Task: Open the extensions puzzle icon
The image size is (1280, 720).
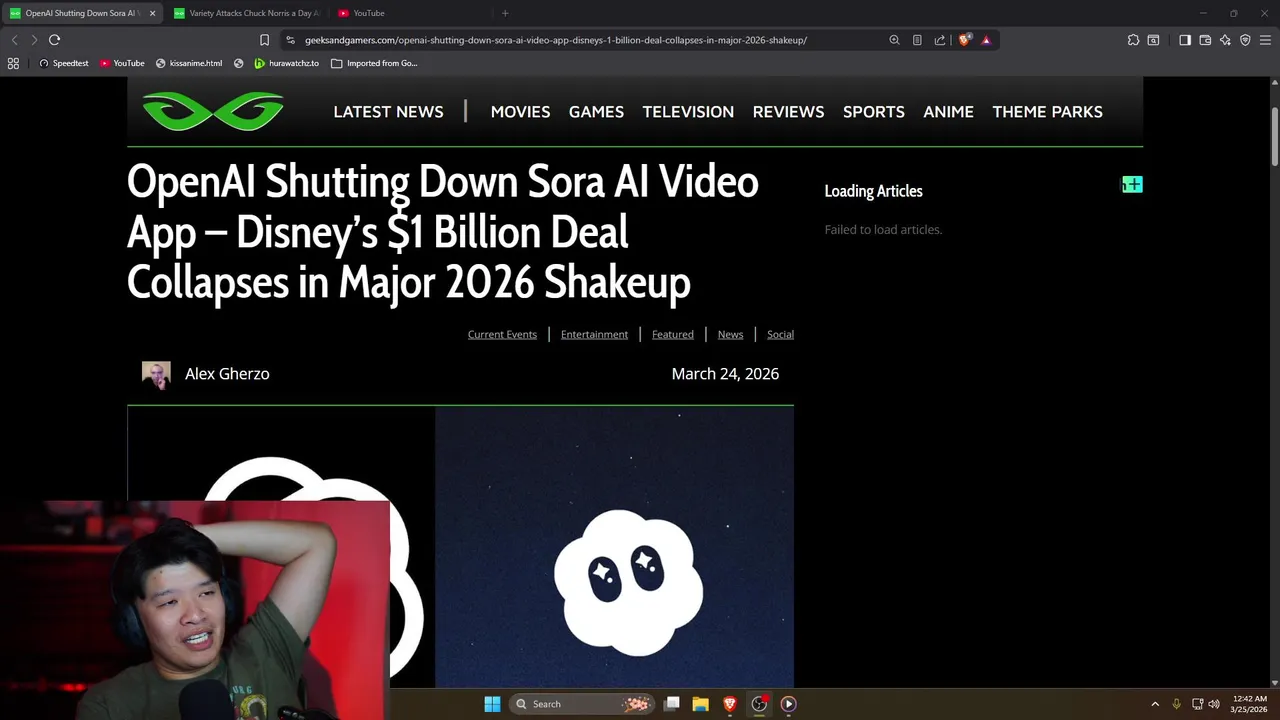Action: [x=1133, y=40]
